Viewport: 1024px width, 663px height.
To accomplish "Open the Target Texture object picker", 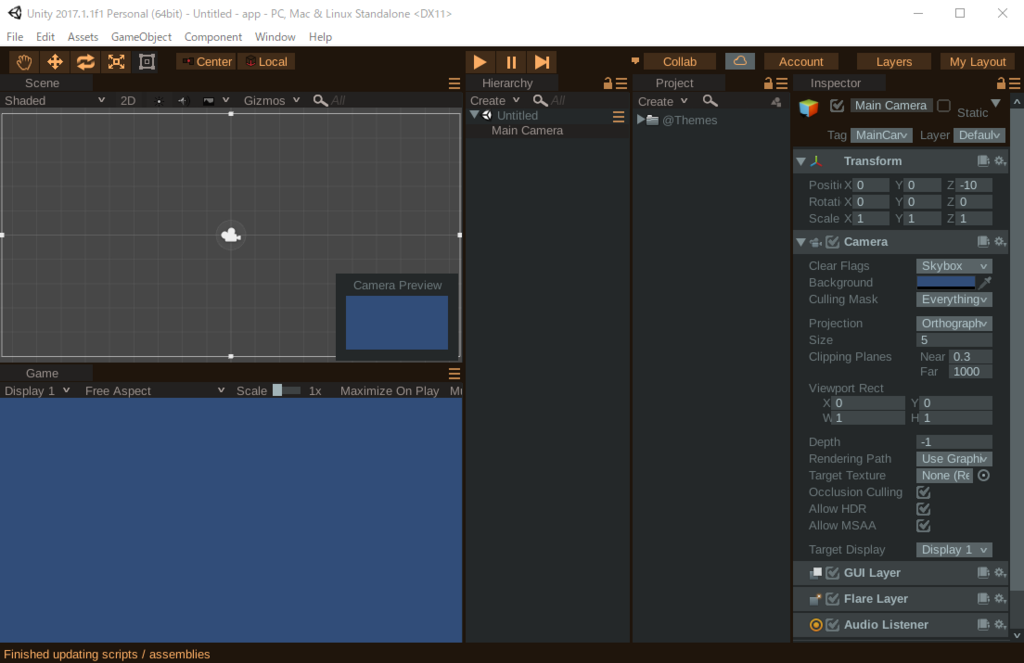I will 984,476.
